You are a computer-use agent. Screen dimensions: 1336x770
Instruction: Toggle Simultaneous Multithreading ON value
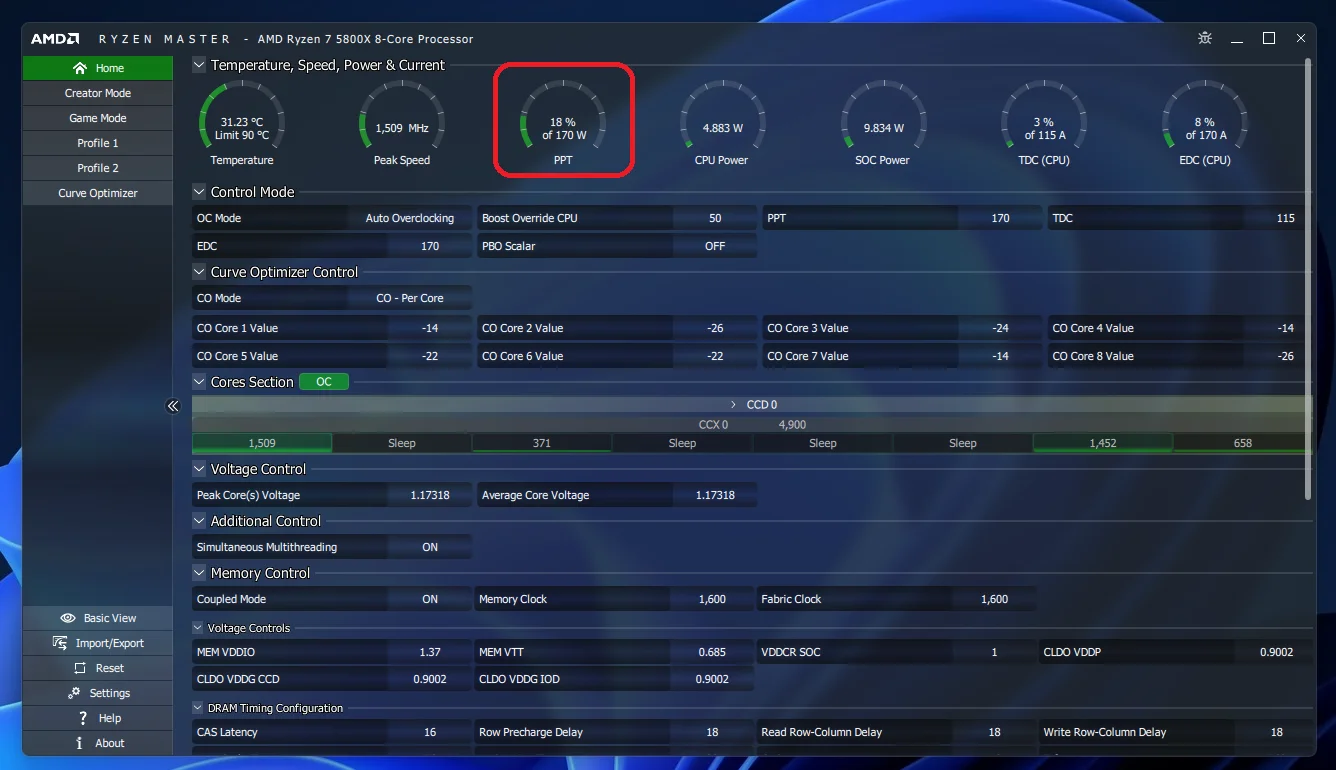(430, 547)
